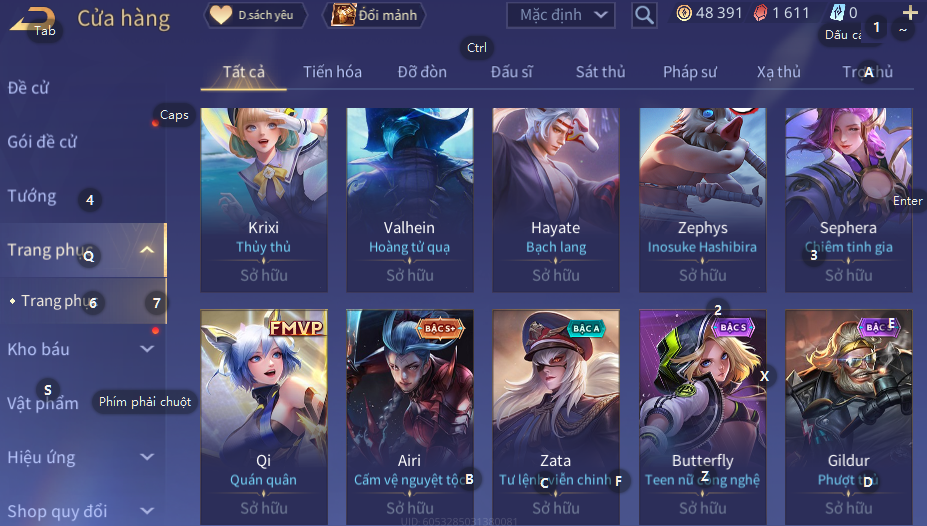Open the search magnifier icon

644,15
